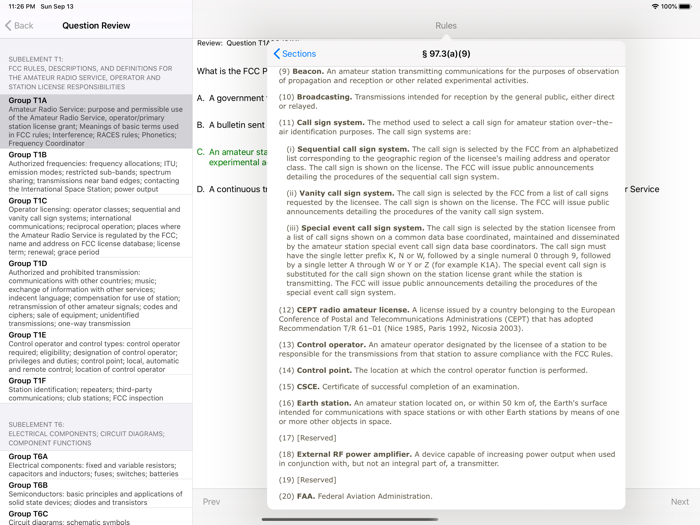
Task: Click the Question Review title
Action: click(x=96, y=26)
